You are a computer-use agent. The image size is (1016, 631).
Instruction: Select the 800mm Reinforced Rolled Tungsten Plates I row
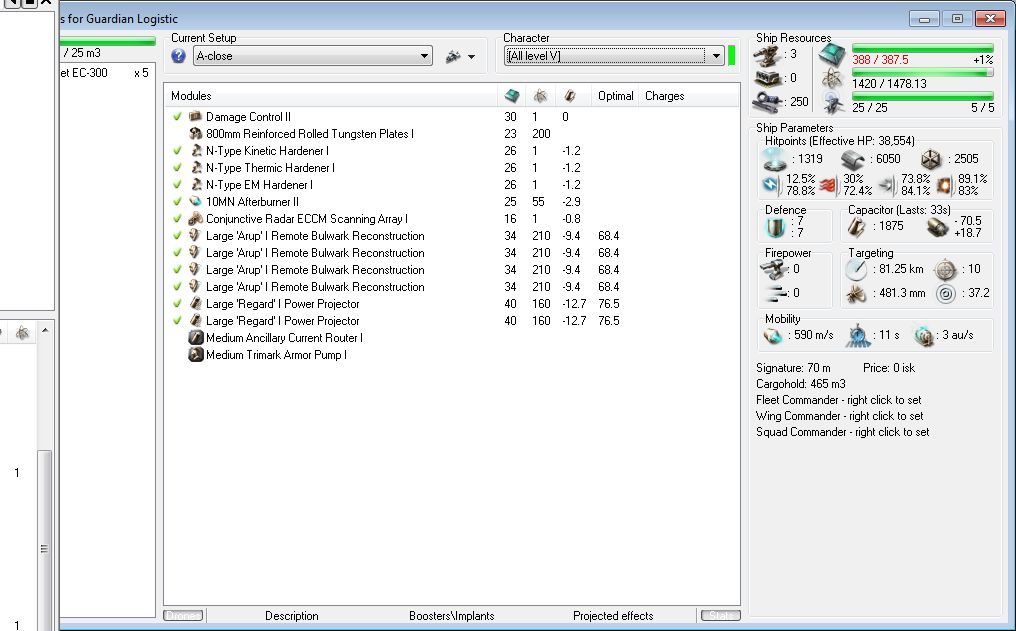coord(451,133)
